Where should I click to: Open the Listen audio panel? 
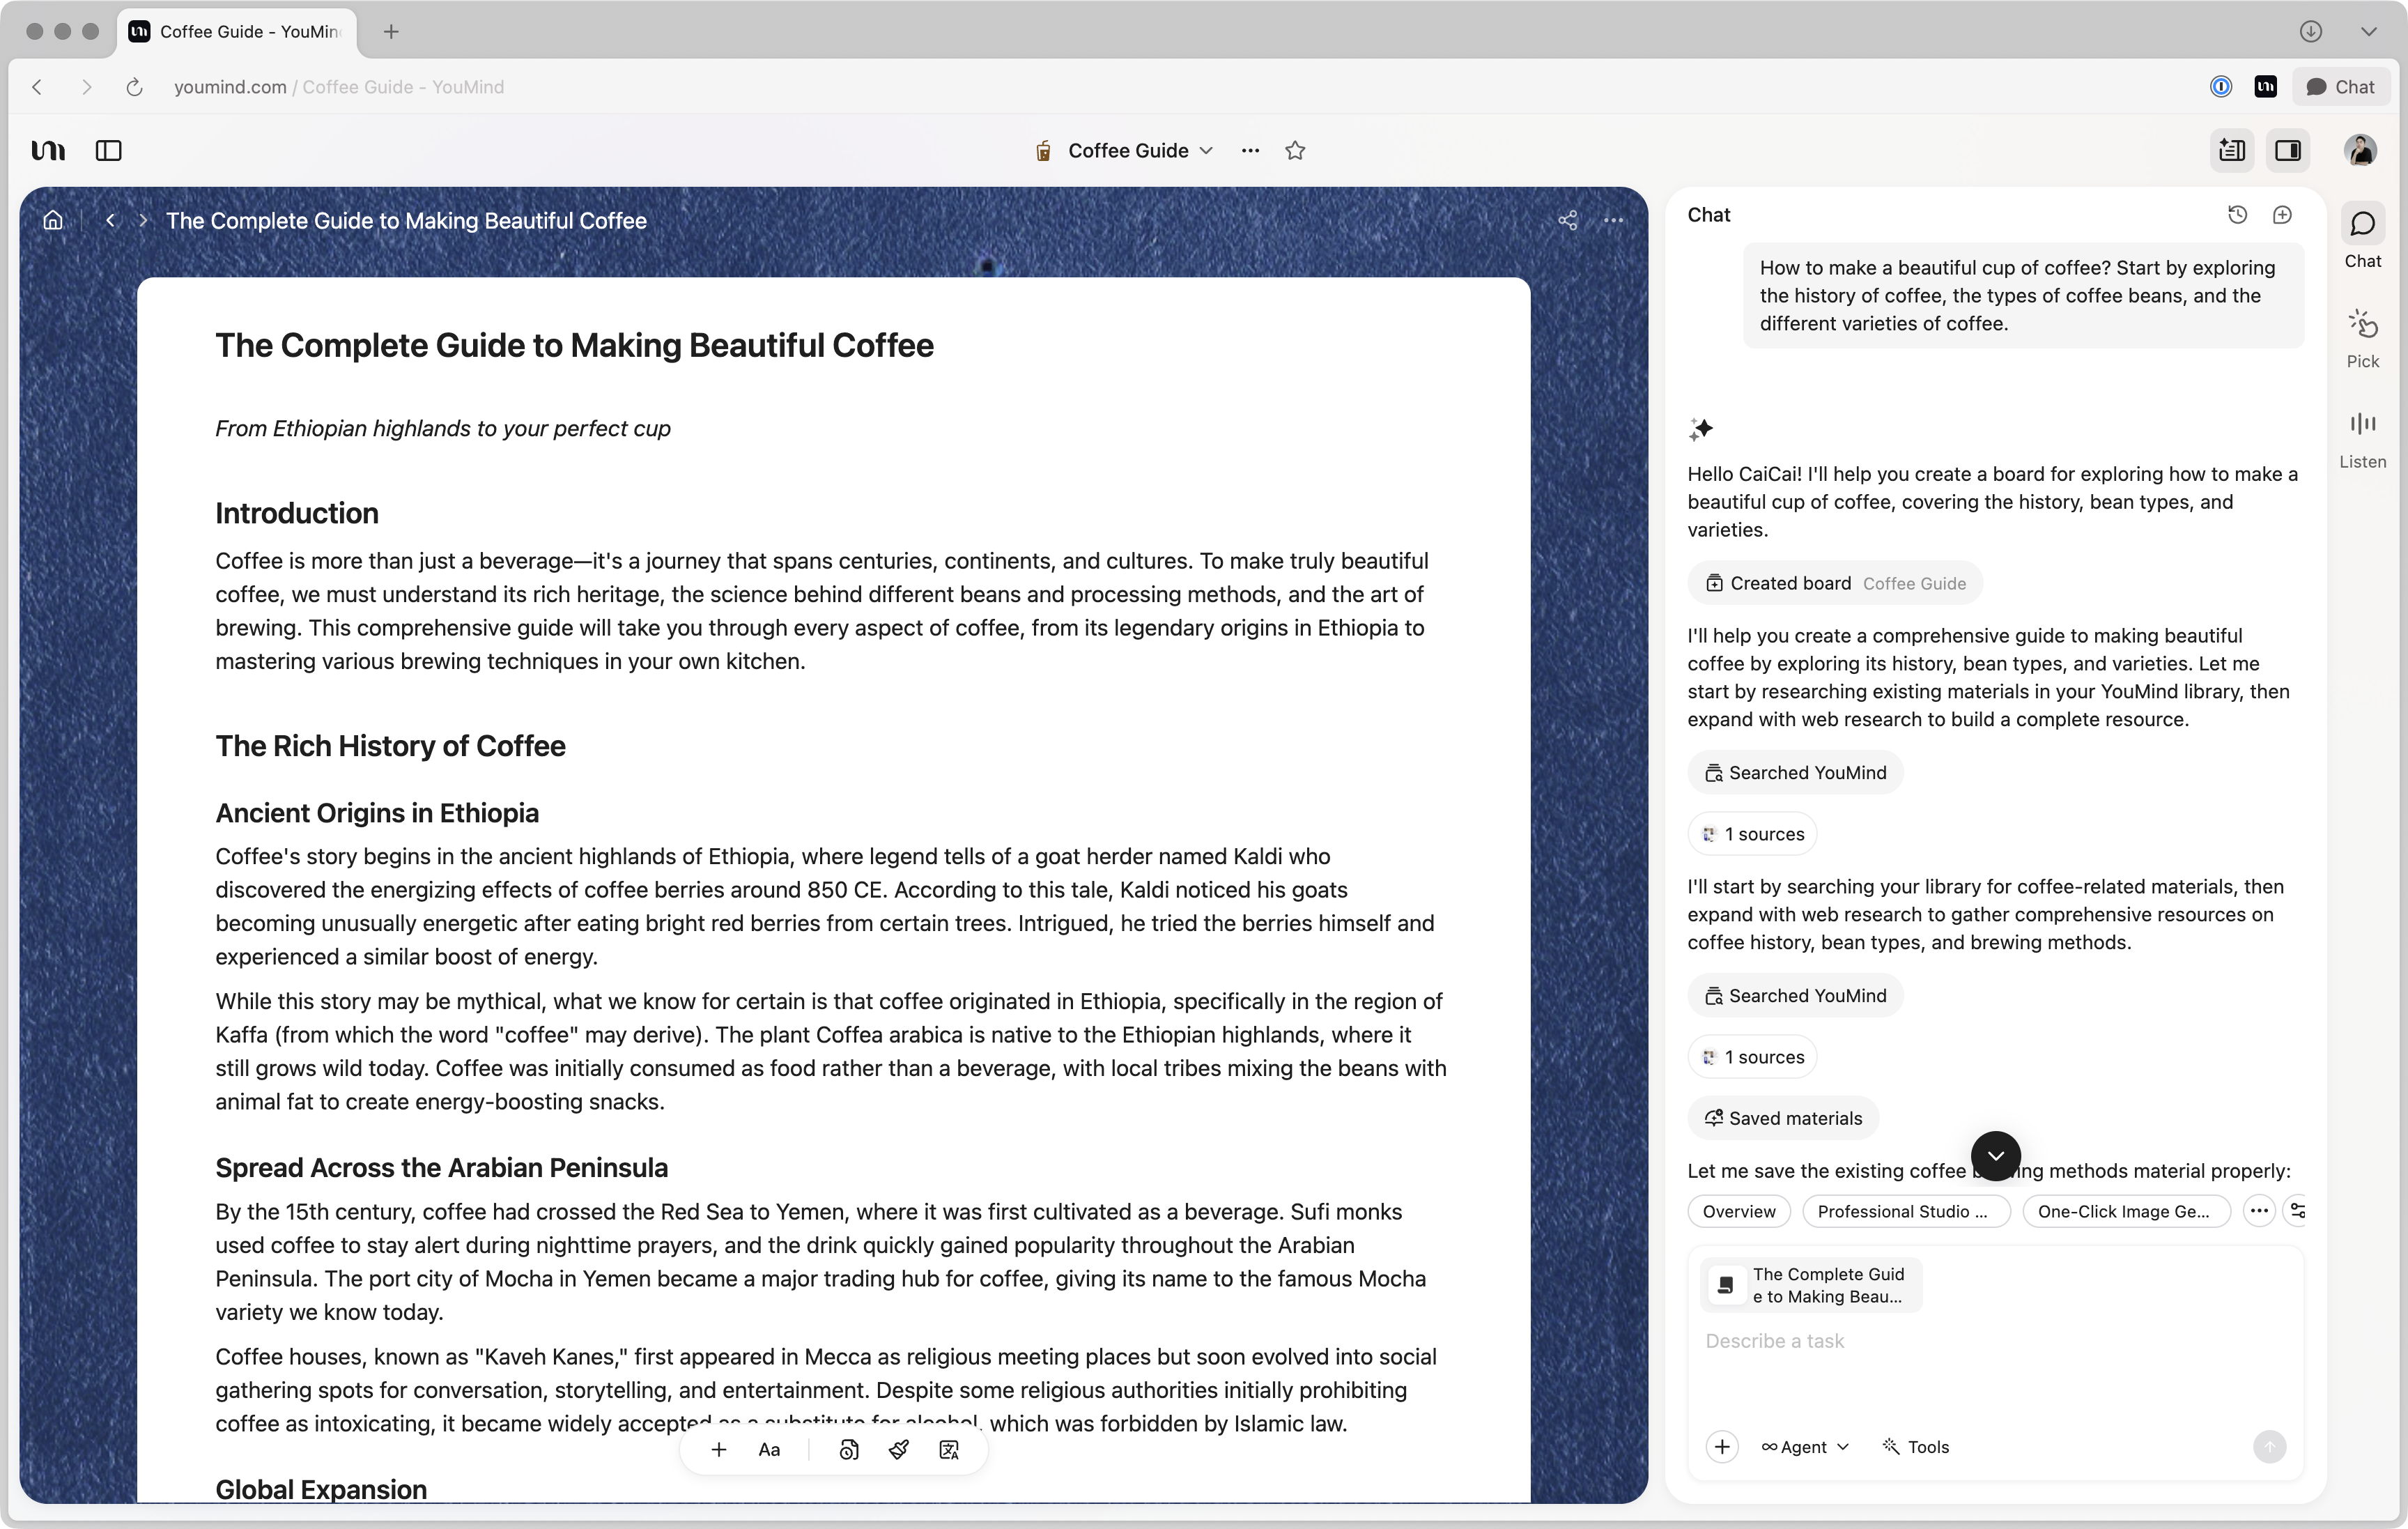pyautogui.click(x=2362, y=438)
